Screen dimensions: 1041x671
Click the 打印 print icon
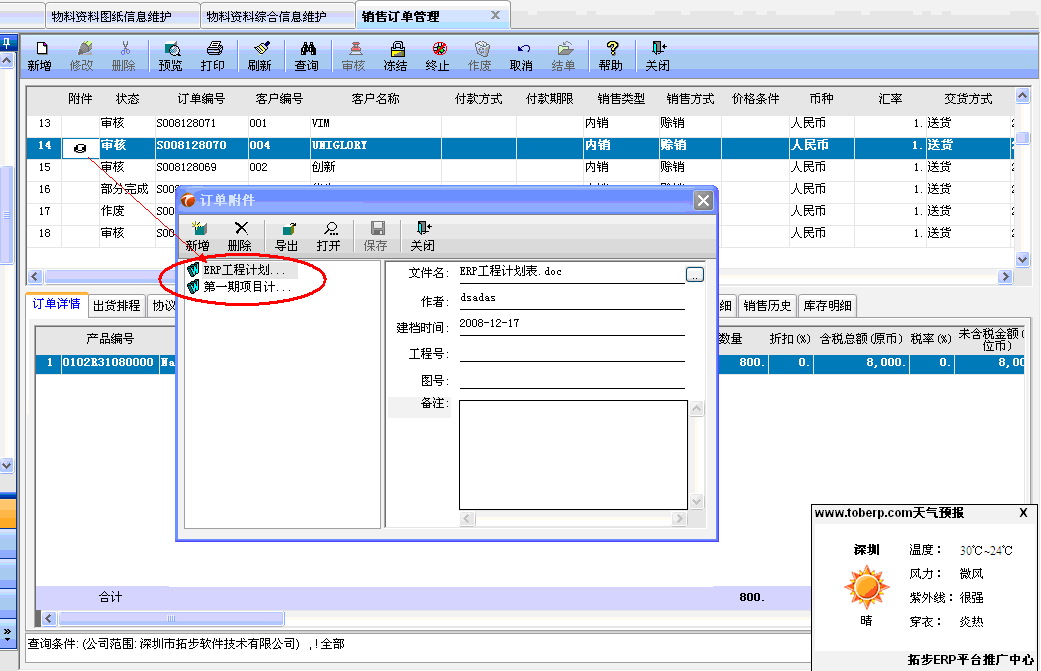(215, 55)
